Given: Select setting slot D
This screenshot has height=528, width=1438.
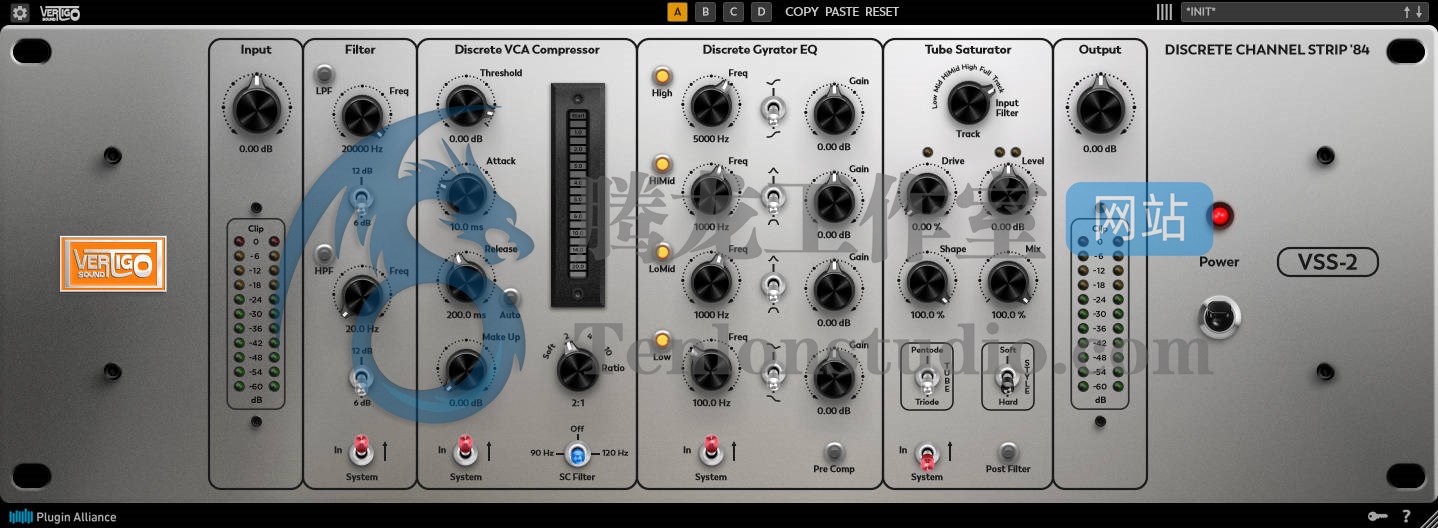Looking at the screenshot, I should [762, 12].
